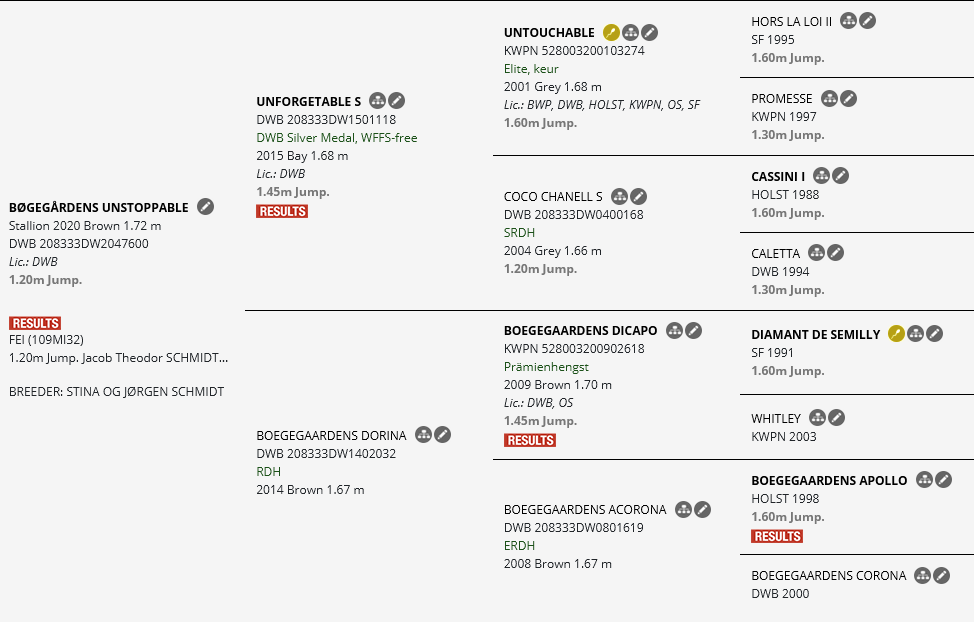Image resolution: width=974 pixels, height=622 pixels.
Task: Click the edit pencil beside PROMESSE
Action: 848,99
